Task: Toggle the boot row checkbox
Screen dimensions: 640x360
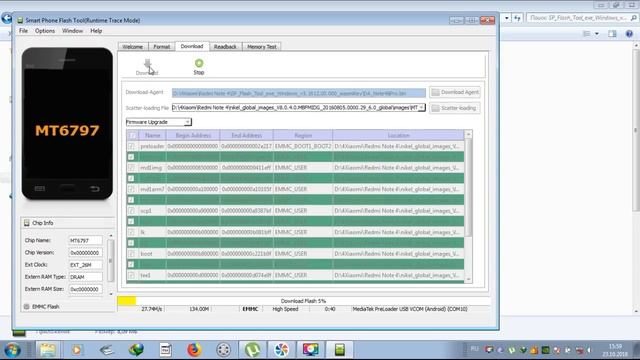Action: click(131, 253)
